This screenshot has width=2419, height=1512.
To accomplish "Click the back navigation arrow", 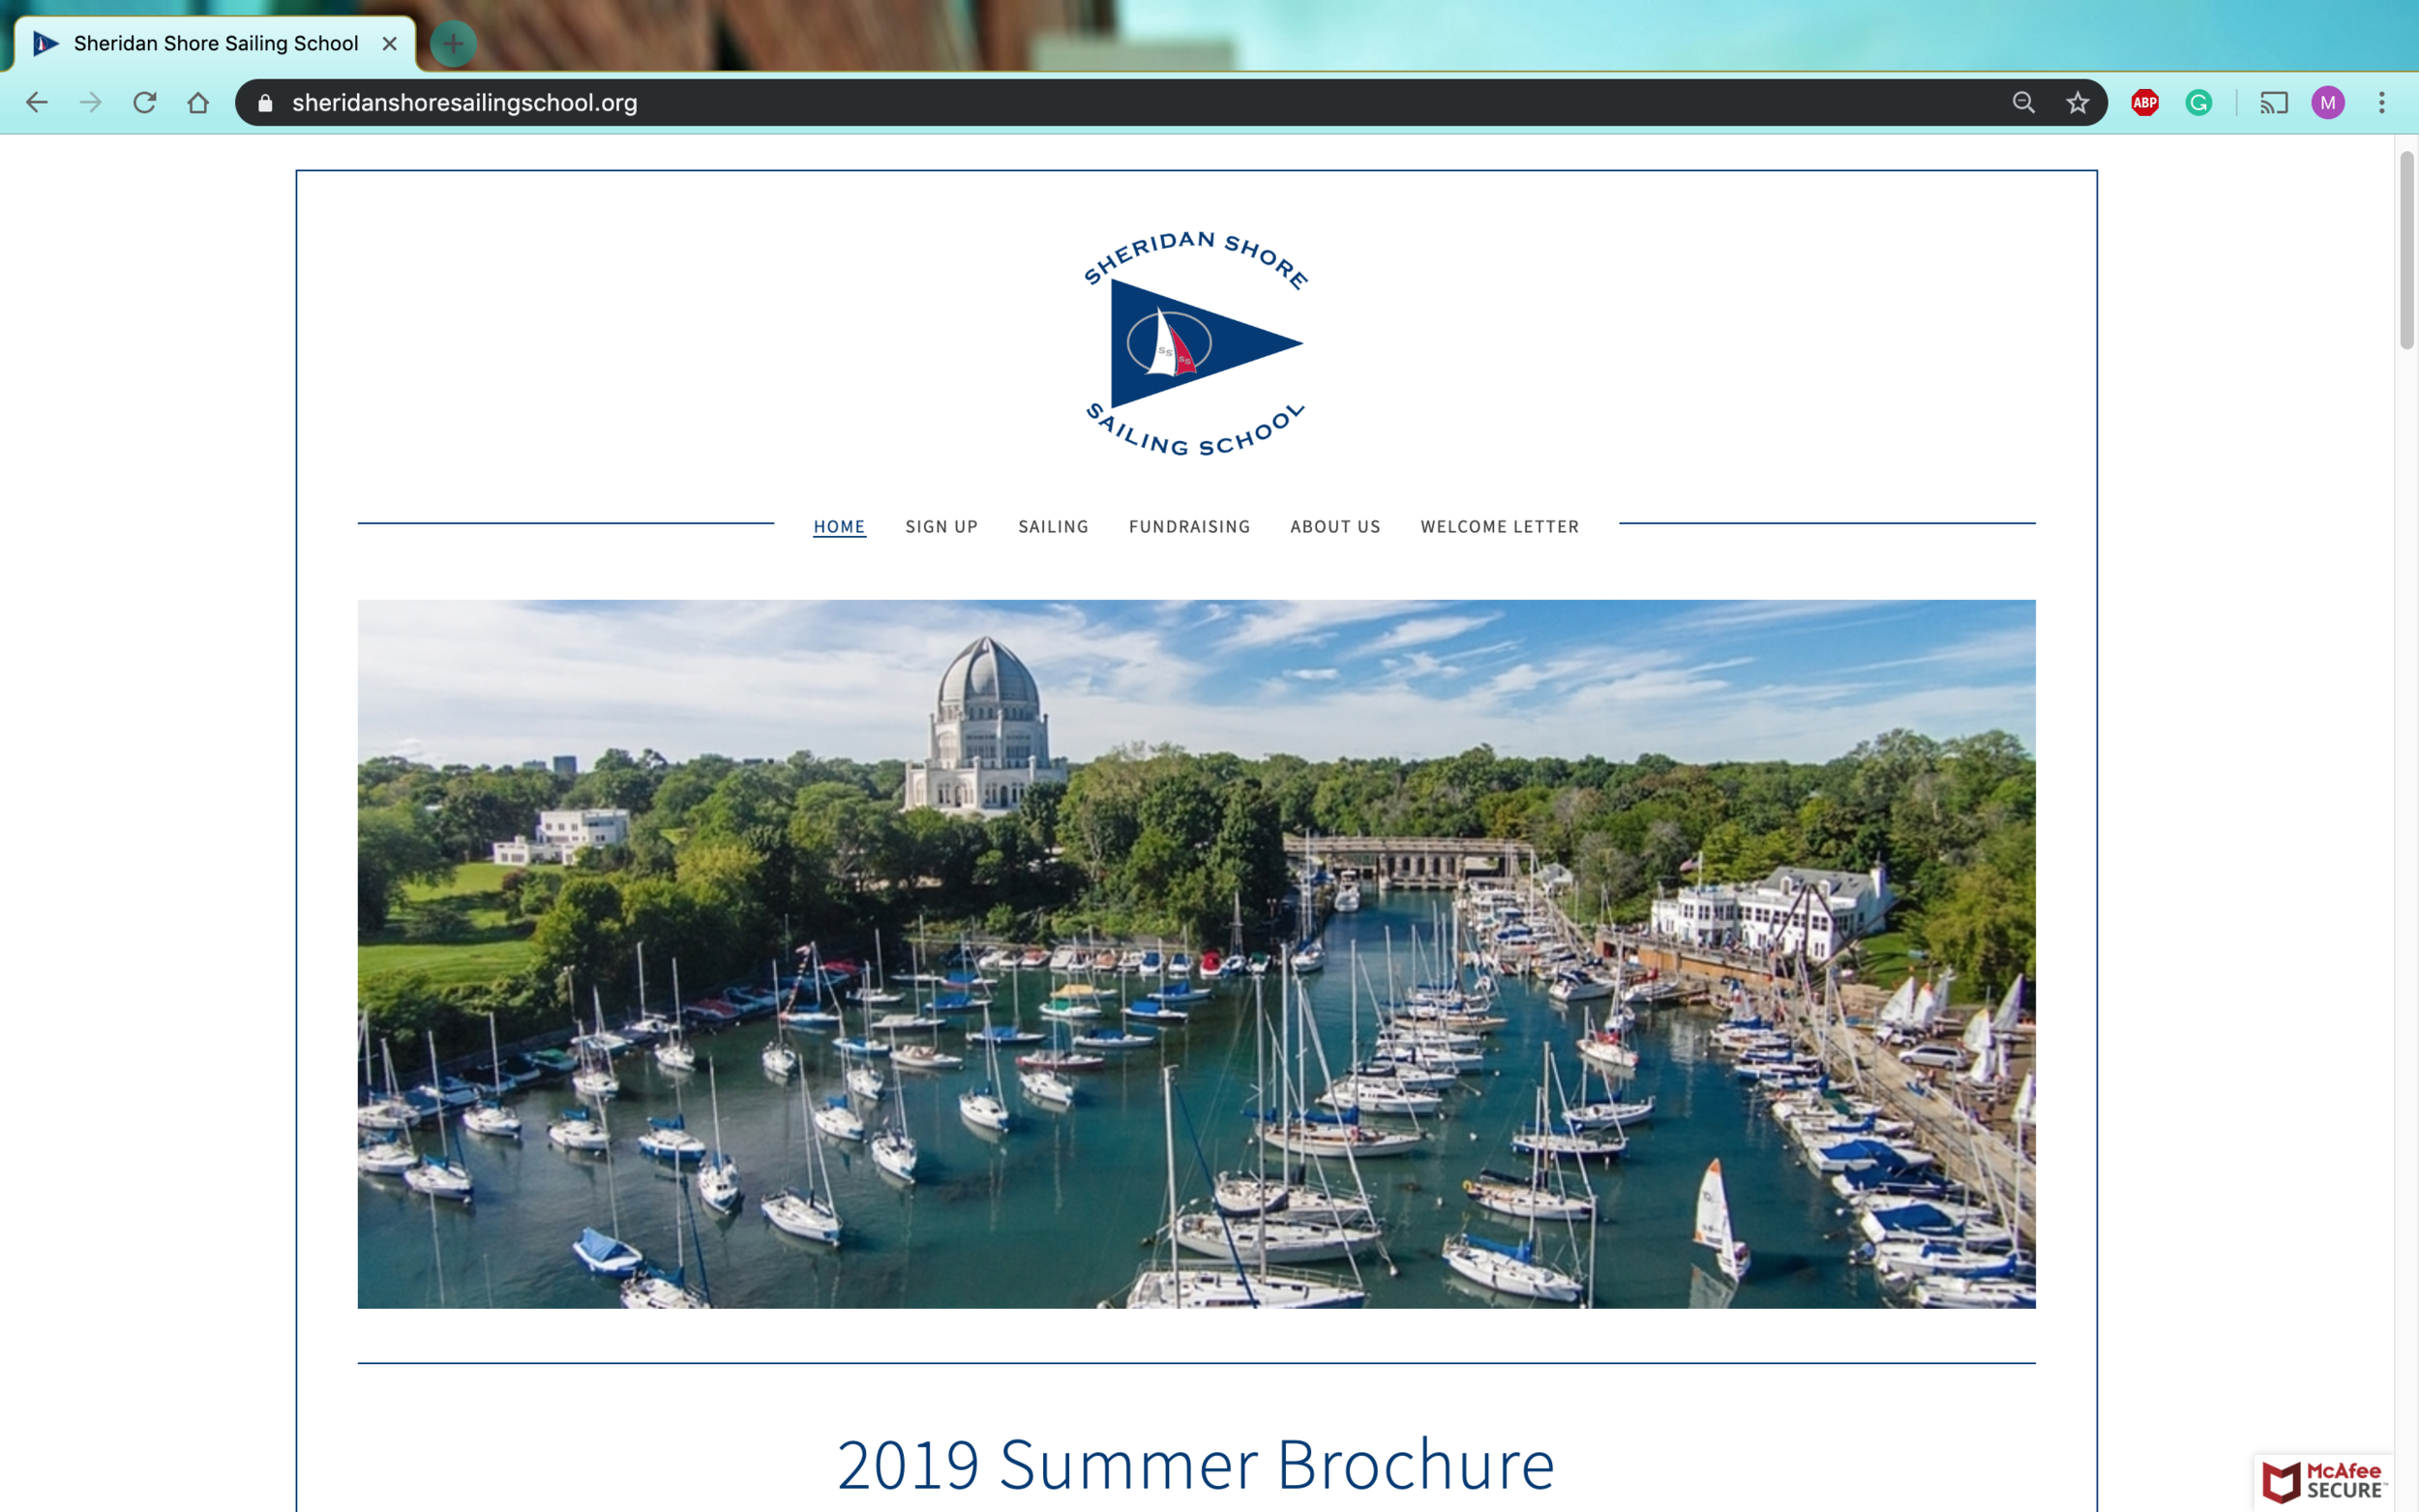I will tap(37, 102).
